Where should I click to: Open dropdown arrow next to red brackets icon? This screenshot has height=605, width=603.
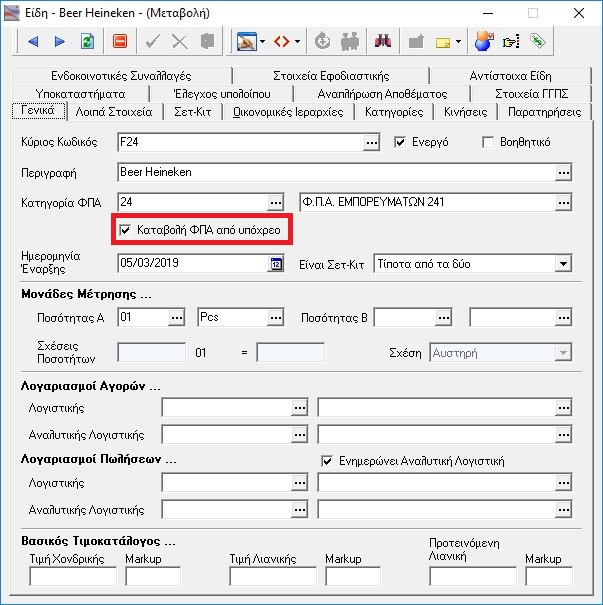click(x=297, y=41)
